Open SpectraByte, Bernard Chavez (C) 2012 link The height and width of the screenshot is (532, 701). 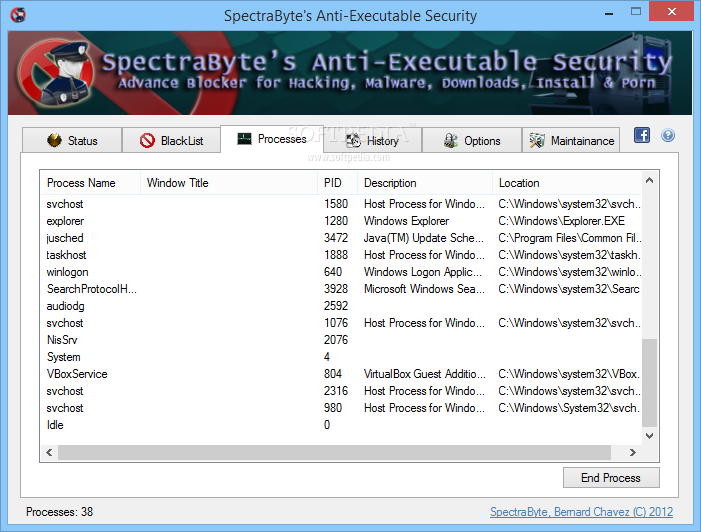pyautogui.click(x=581, y=511)
